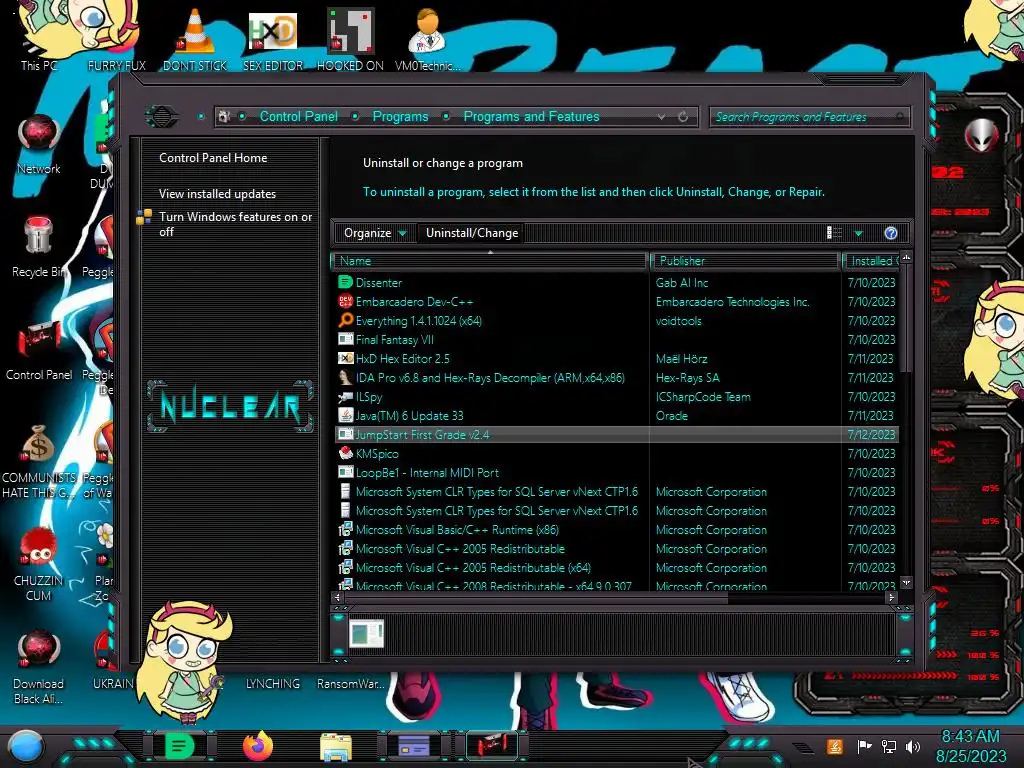Sort by the Installed On column header
The width and height of the screenshot is (1024, 768).
(872, 261)
